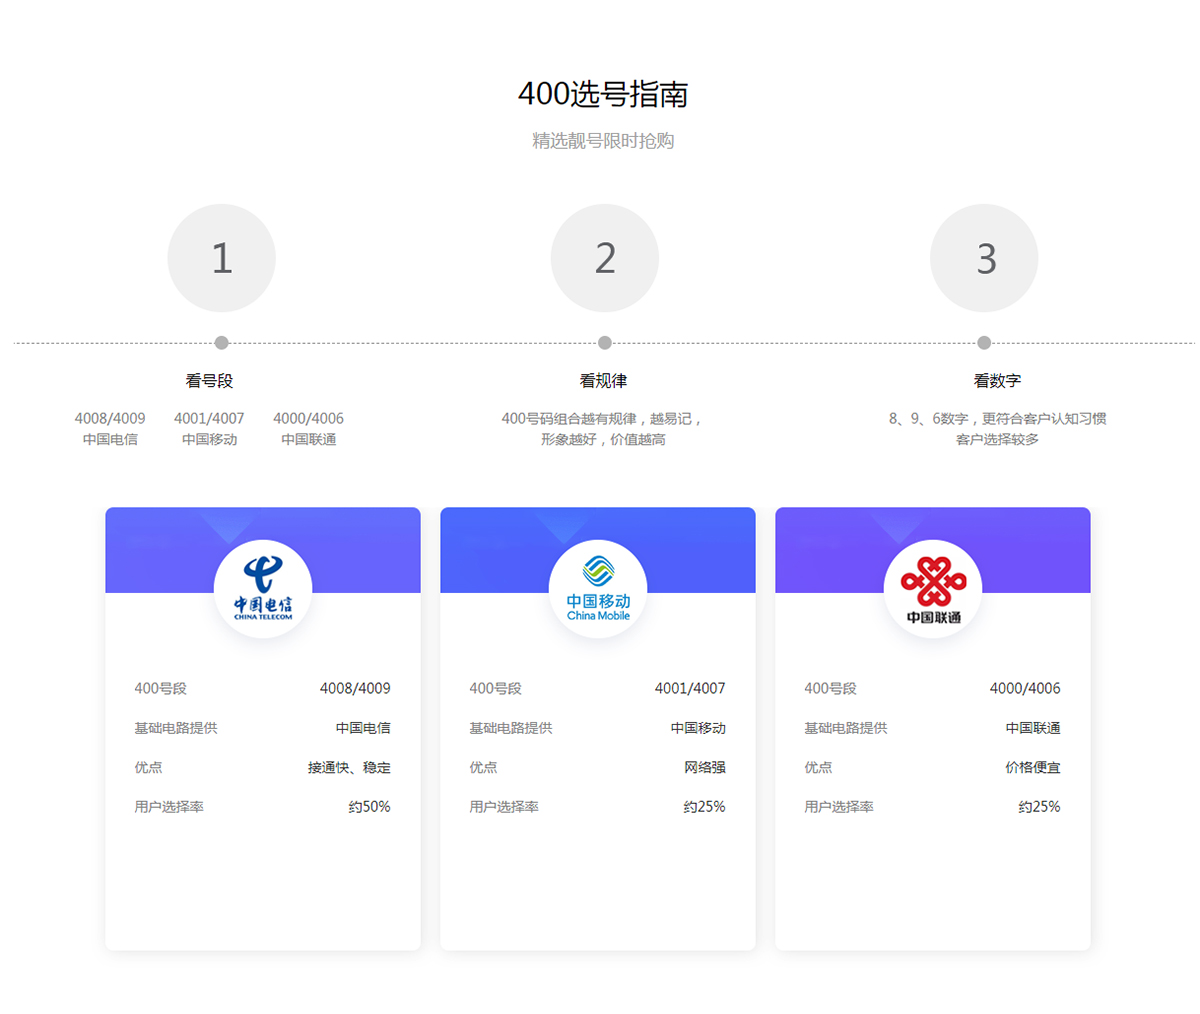1200x1014 pixels.
Task: Click 价格便宜 in the Unicom card
Action: click(x=1032, y=768)
